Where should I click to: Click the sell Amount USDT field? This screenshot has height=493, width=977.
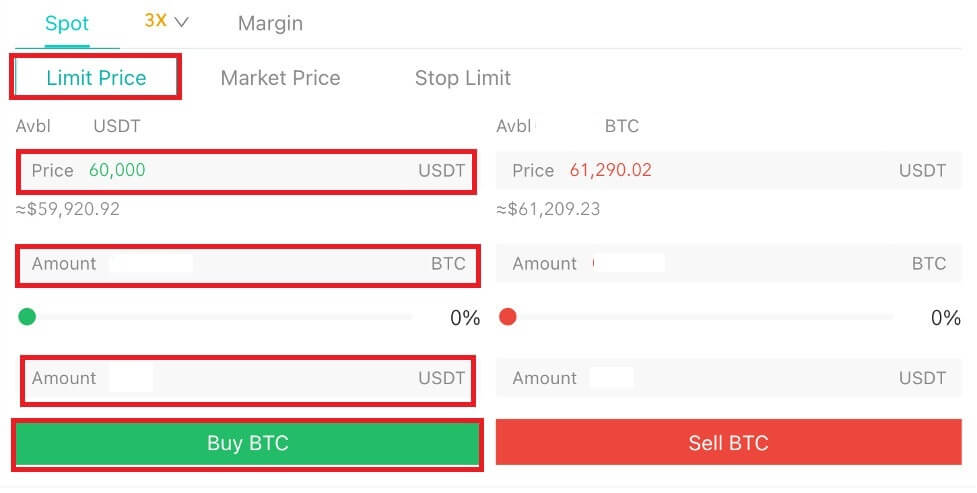coord(728,378)
